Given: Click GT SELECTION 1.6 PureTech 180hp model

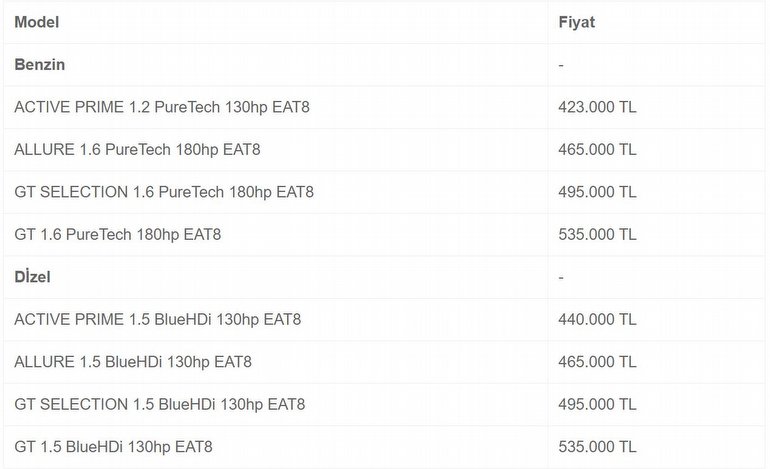Looking at the screenshot, I should point(163,192).
